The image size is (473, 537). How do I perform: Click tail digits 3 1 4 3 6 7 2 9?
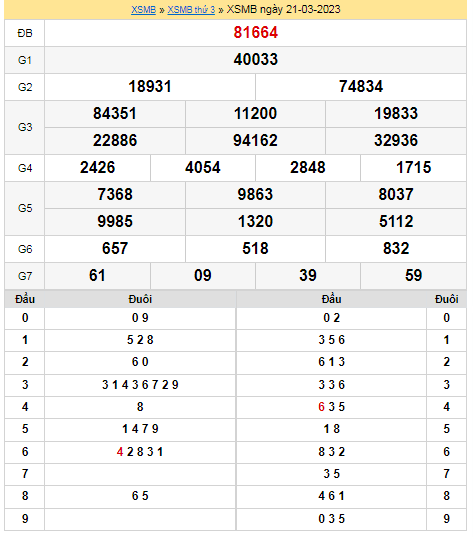(140, 385)
